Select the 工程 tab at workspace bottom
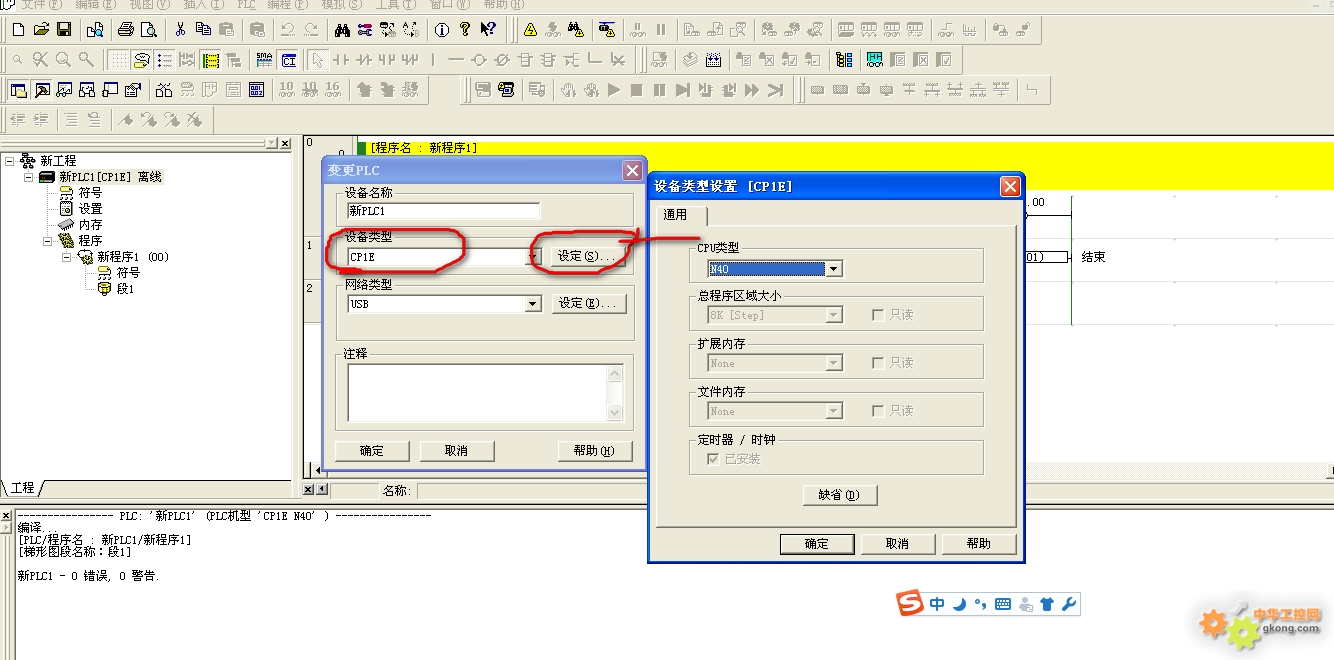The width and height of the screenshot is (1334, 660). [x=22, y=488]
